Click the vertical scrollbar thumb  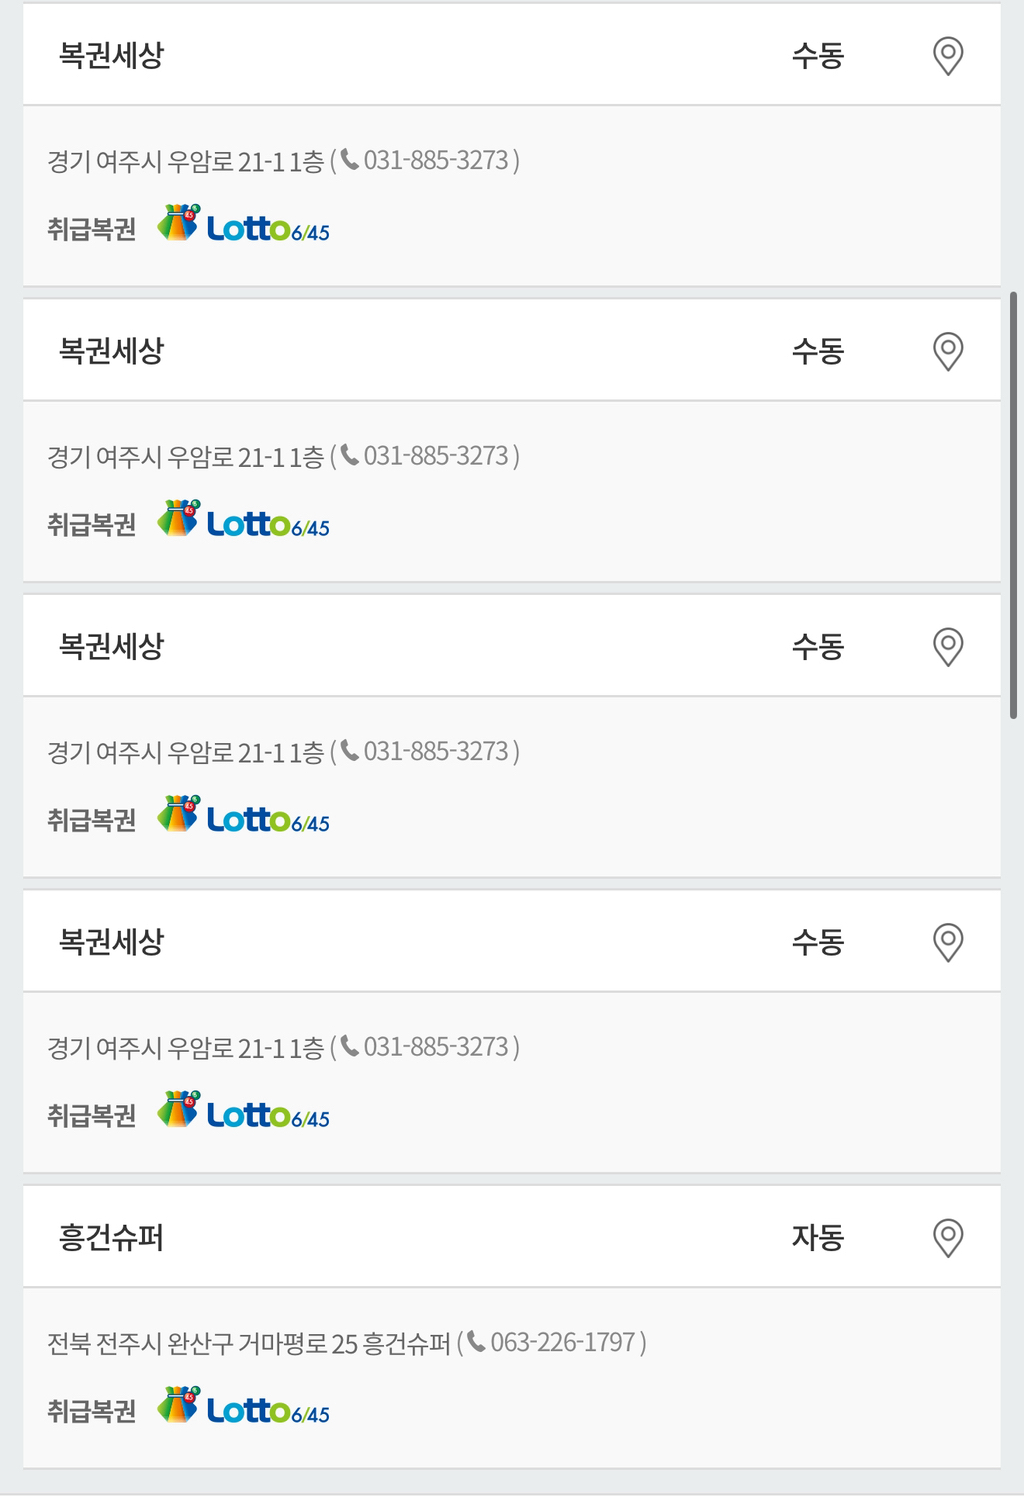point(1013,505)
